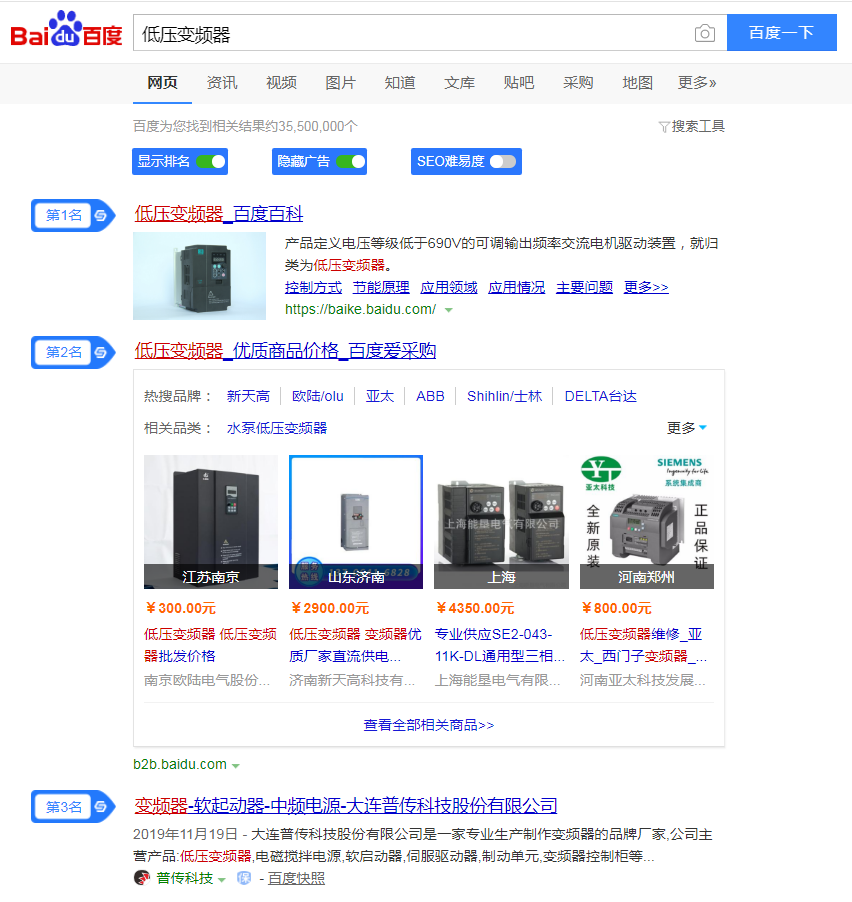The image size is (852, 902).
Task: Click the 保 shield badge icon
Action: [x=244, y=878]
